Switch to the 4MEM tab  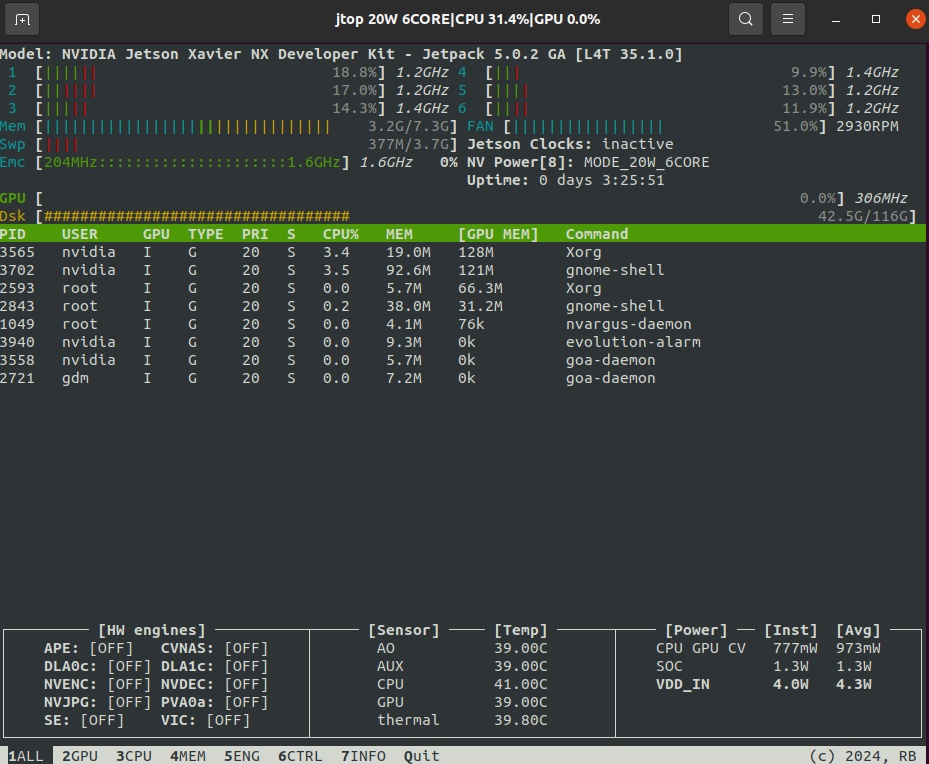pos(188,756)
